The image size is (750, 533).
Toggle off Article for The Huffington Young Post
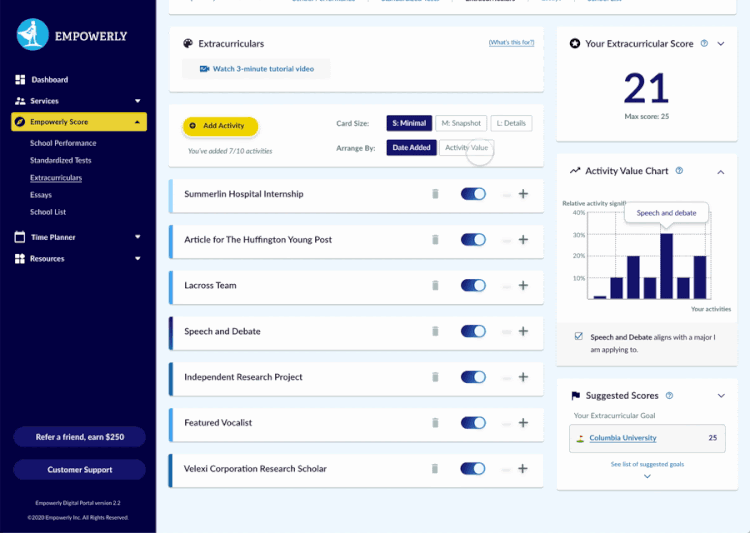[473, 240]
